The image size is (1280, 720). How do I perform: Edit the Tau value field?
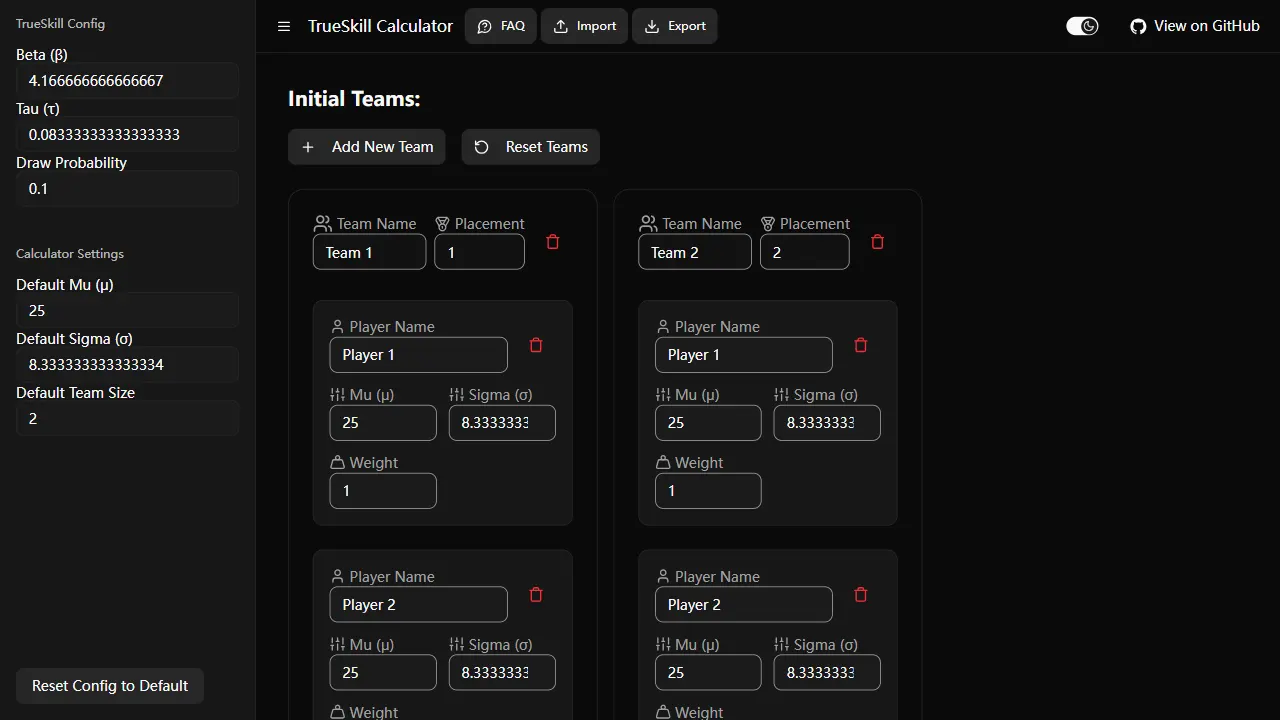127,135
